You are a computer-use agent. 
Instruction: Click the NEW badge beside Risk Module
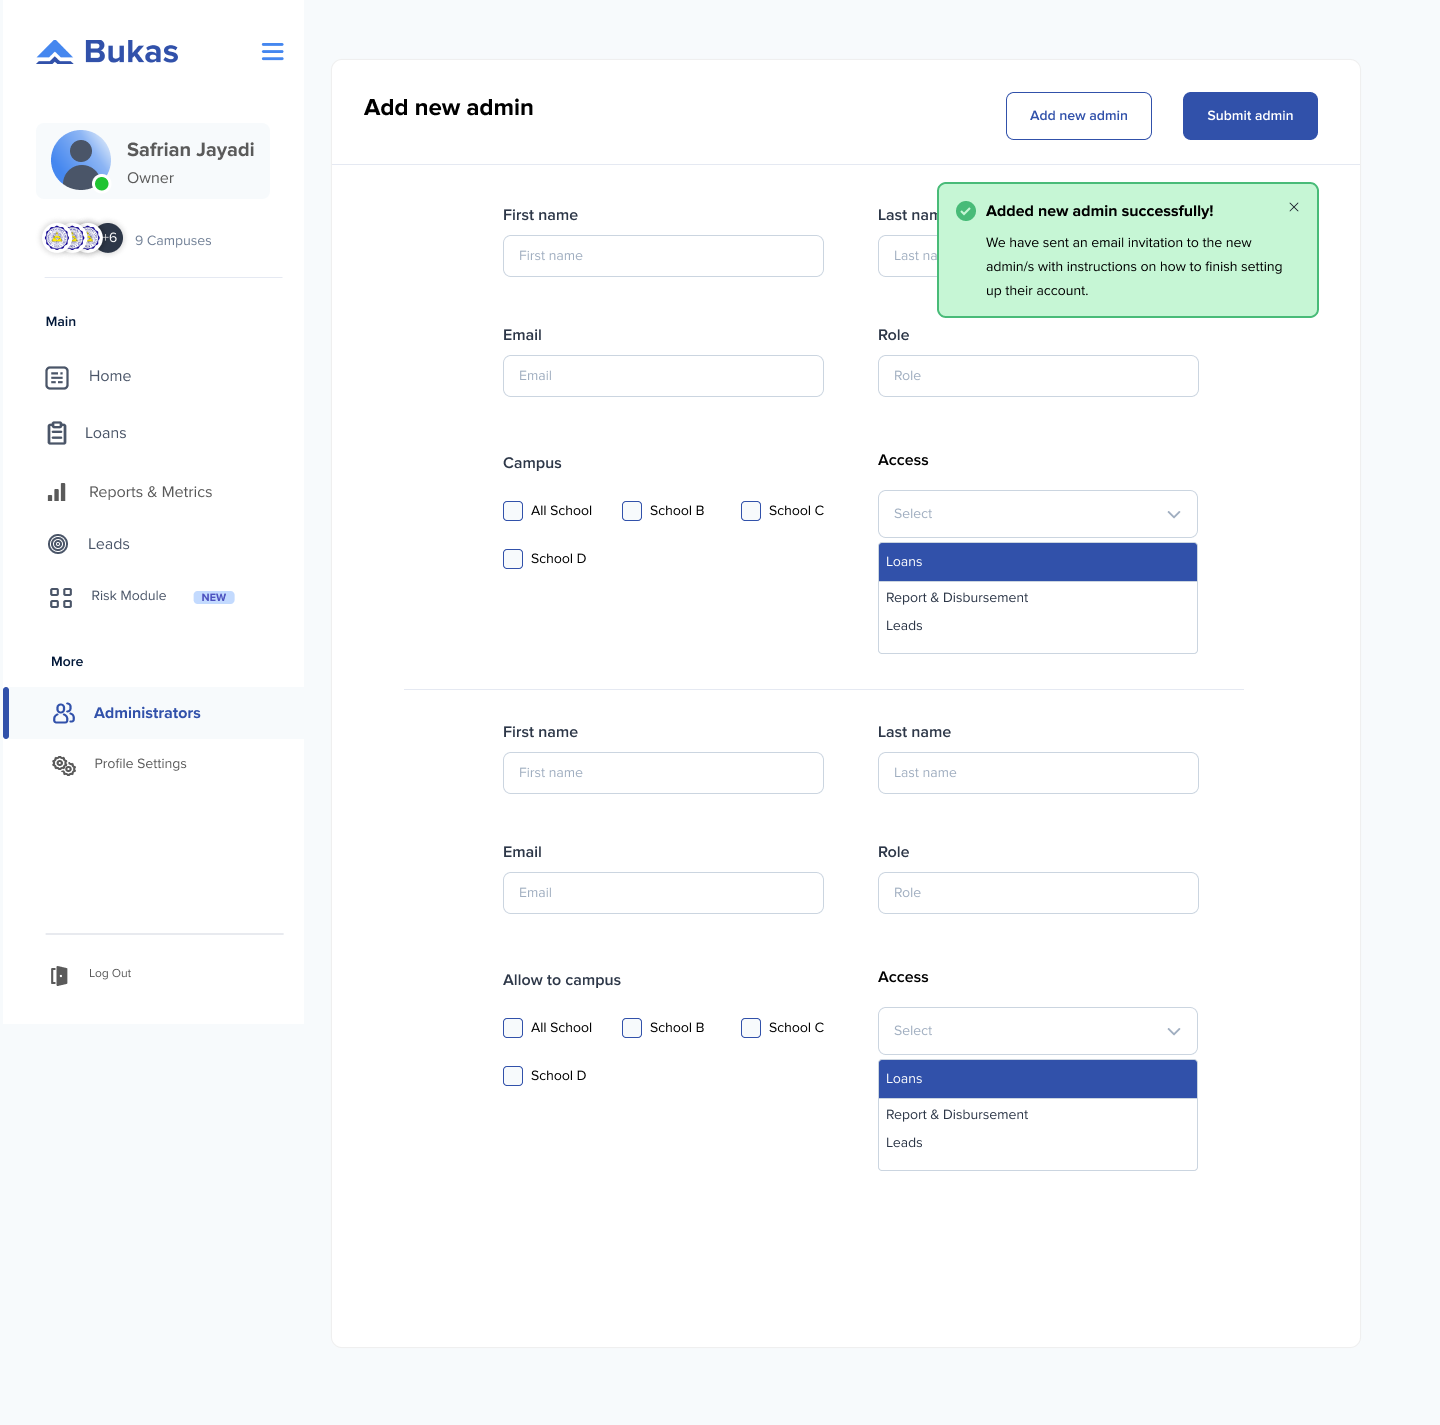pyautogui.click(x=214, y=597)
